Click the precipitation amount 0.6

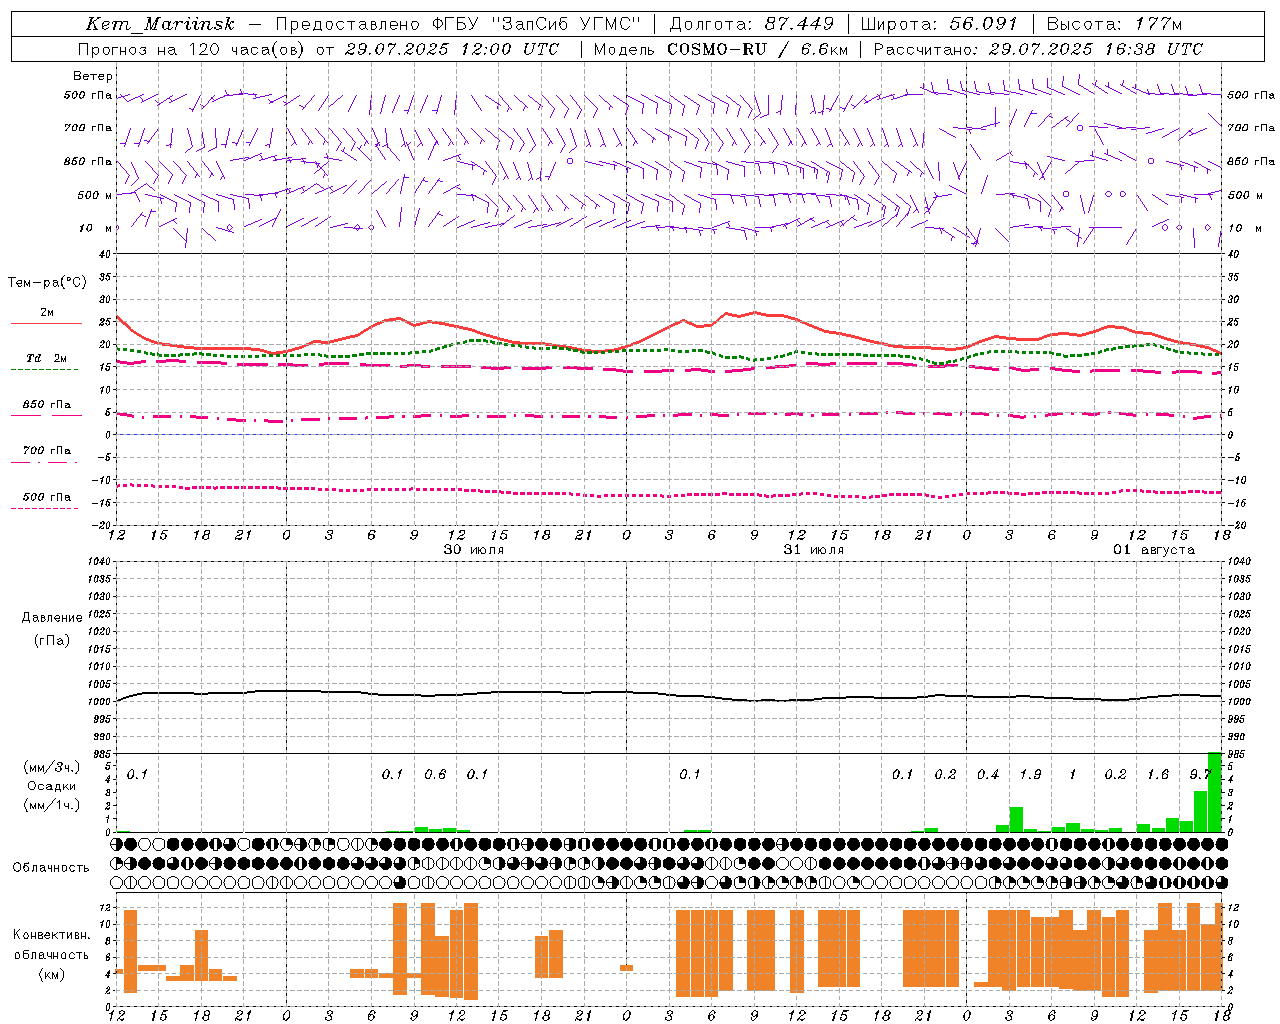point(435,774)
